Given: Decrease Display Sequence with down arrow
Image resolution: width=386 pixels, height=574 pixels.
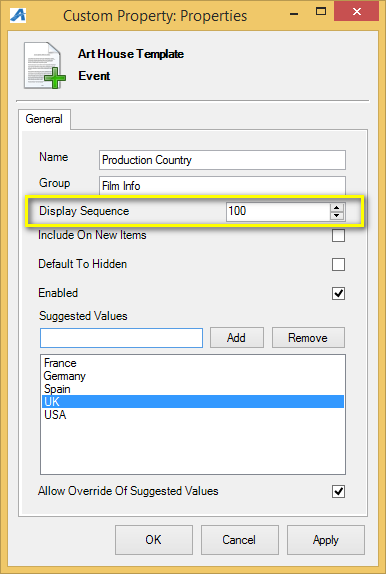Looking at the screenshot, I should 337,216.
